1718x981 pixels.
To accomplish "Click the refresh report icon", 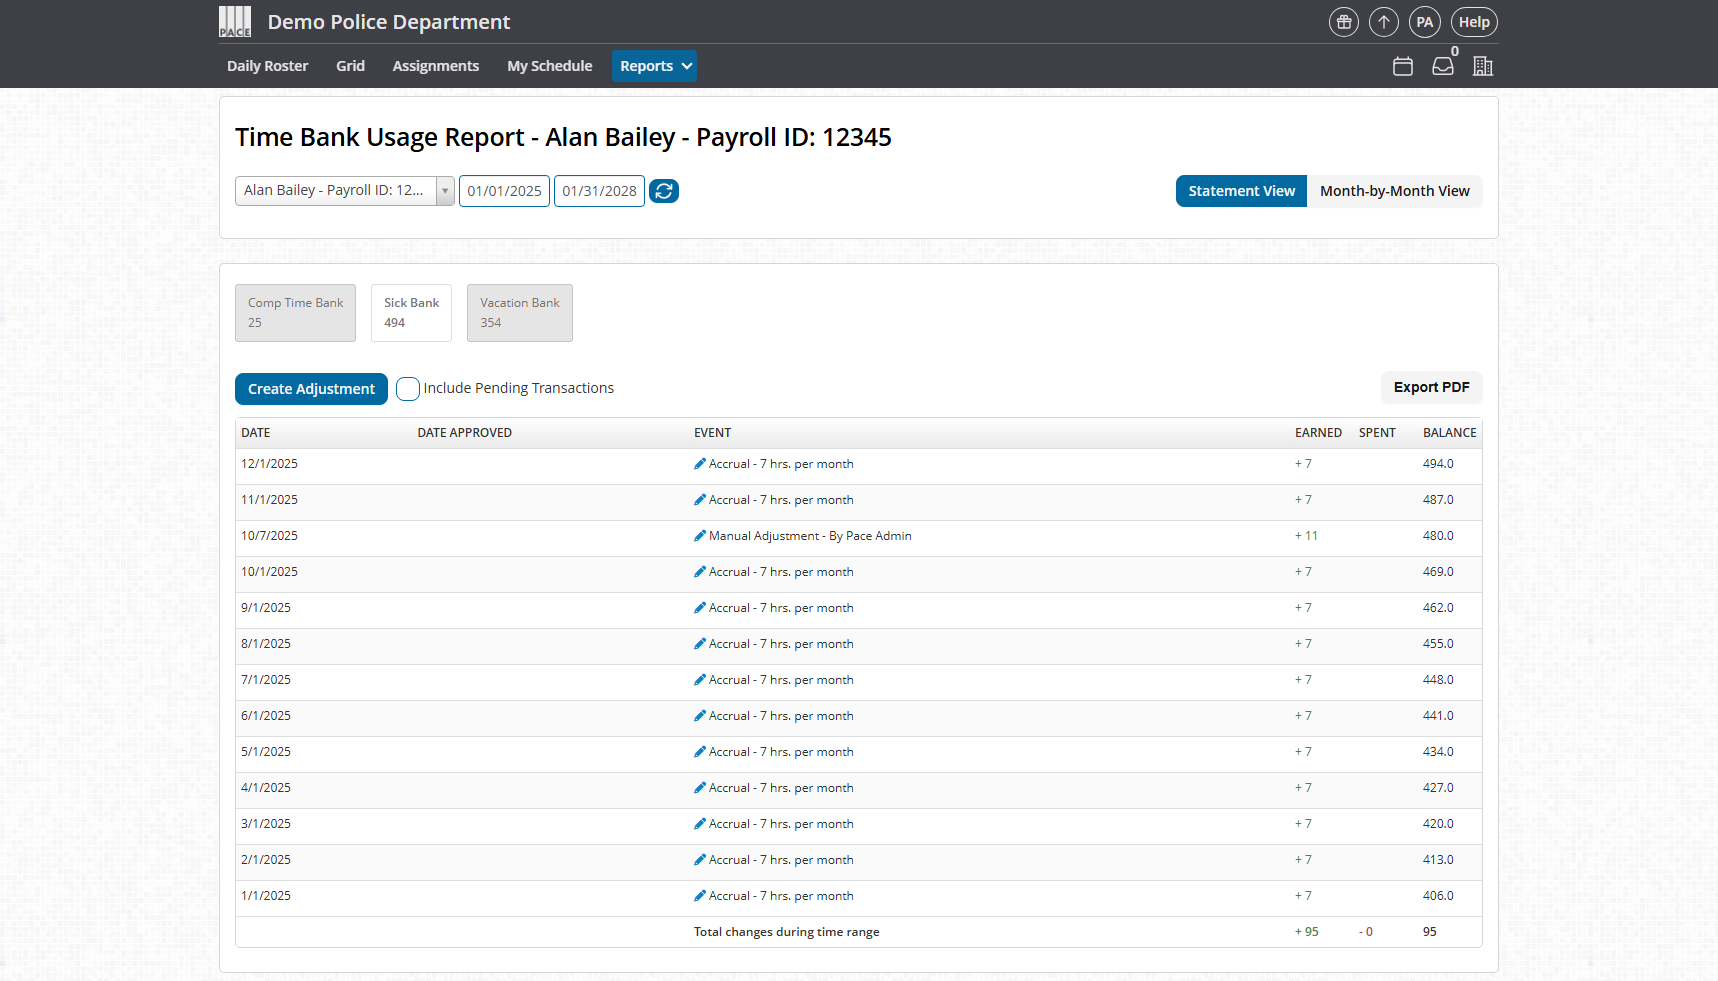I will pos(663,191).
